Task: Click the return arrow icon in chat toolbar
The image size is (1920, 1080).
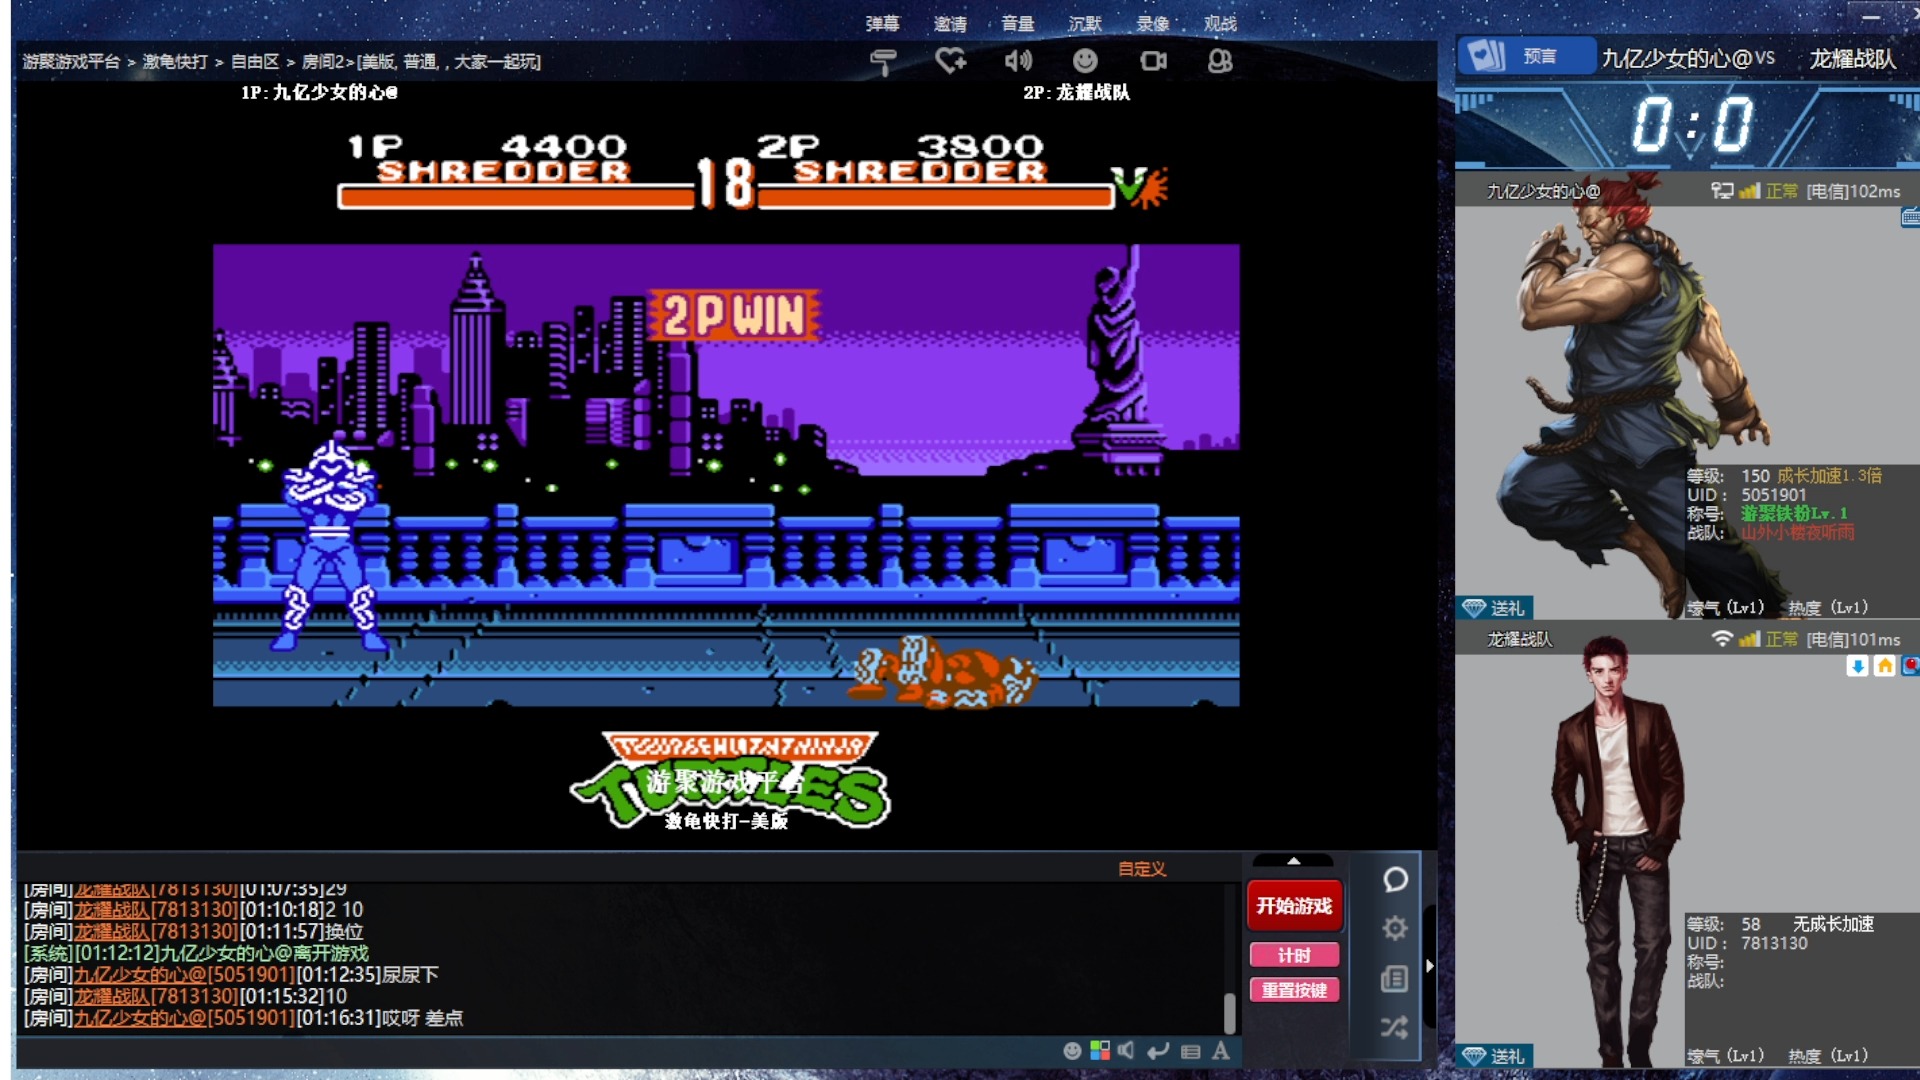Action: [x=1158, y=1050]
